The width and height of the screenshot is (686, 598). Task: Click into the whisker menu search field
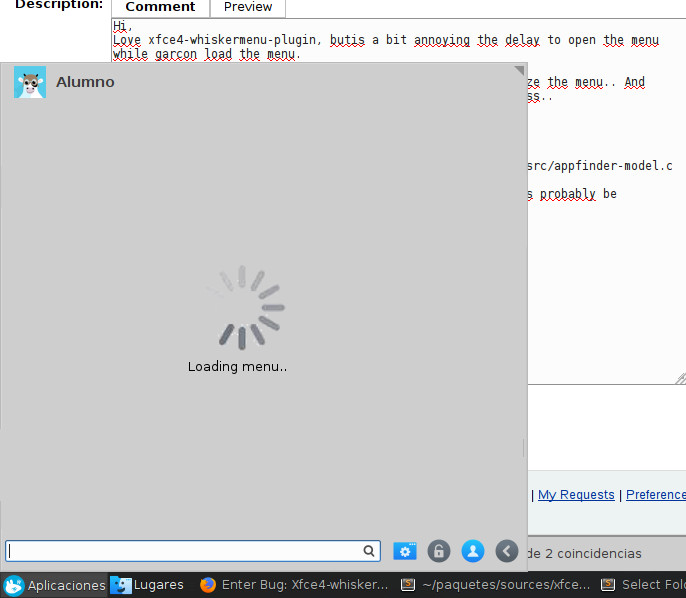tap(185, 551)
